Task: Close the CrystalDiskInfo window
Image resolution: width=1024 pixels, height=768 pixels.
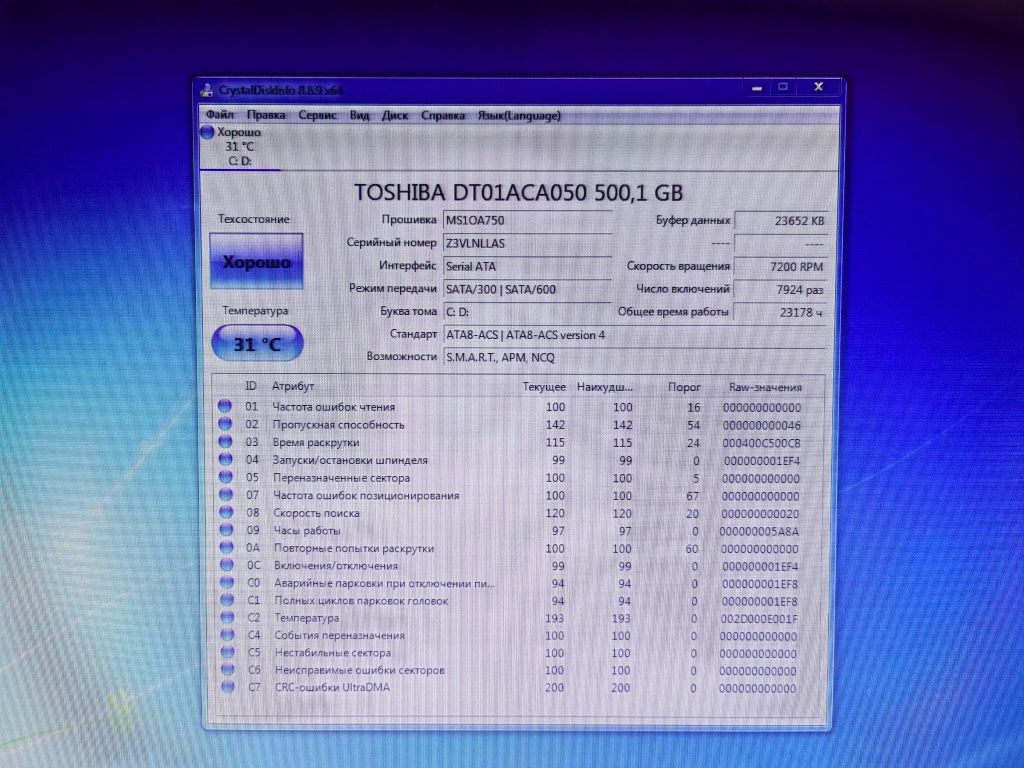Action: 818,87
